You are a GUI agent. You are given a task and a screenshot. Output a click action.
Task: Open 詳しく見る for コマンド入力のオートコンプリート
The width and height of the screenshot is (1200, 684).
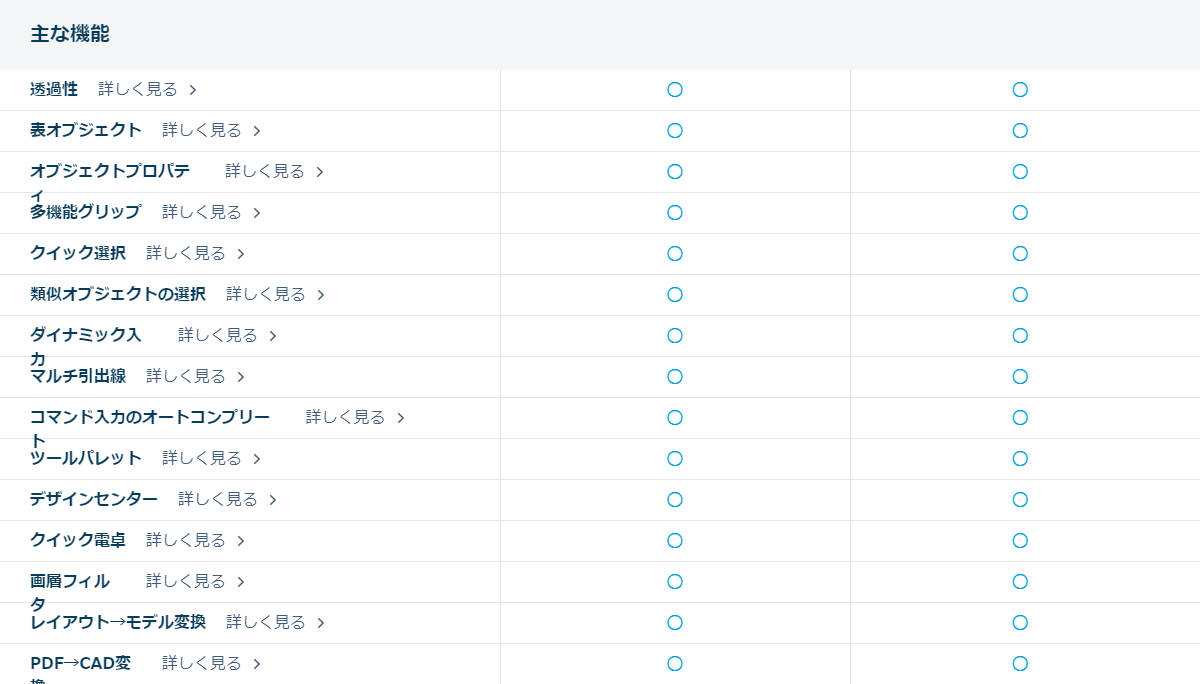tap(345, 417)
